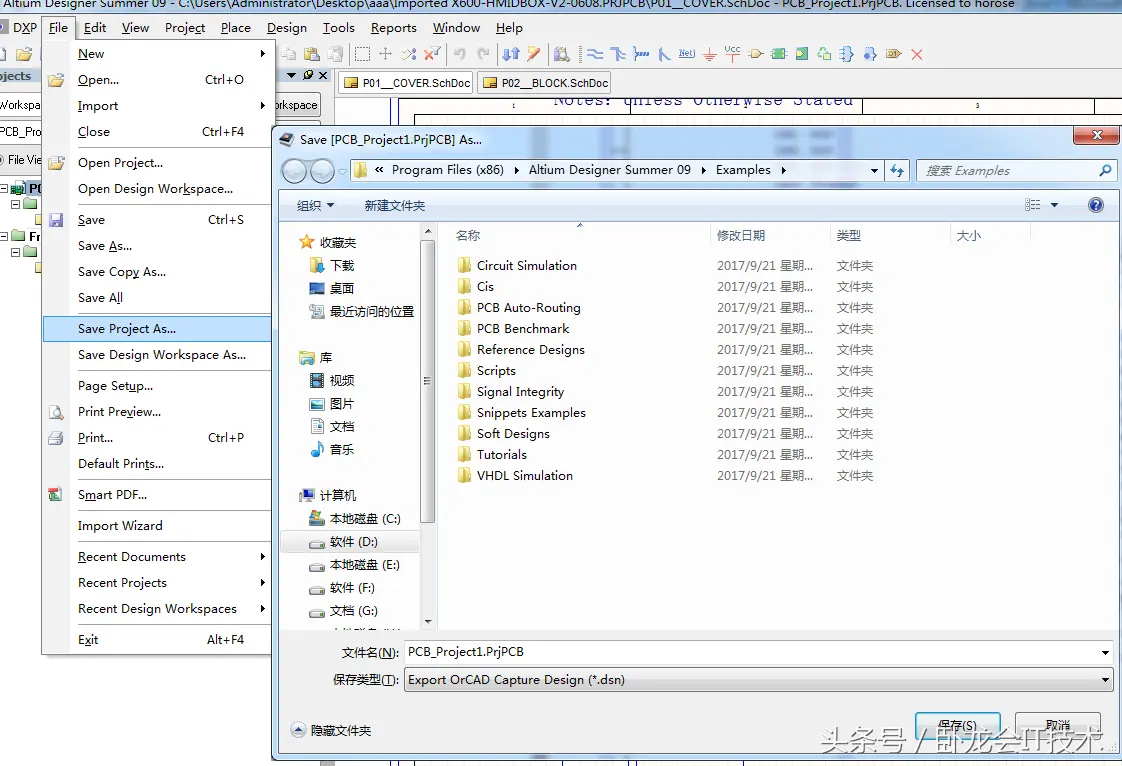This screenshot has height=766, width=1122.
Task: Open the save type dropdown
Action: coord(1105,680)
